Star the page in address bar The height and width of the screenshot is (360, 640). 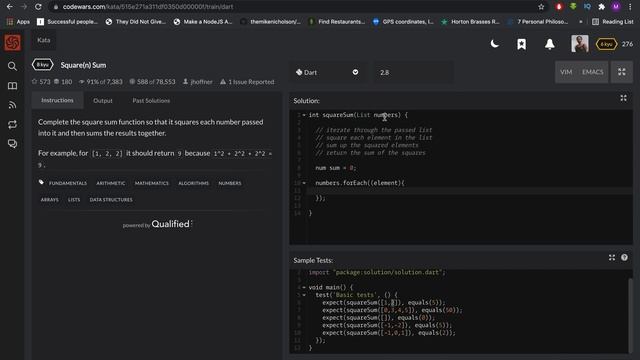(x=541, y=7)
